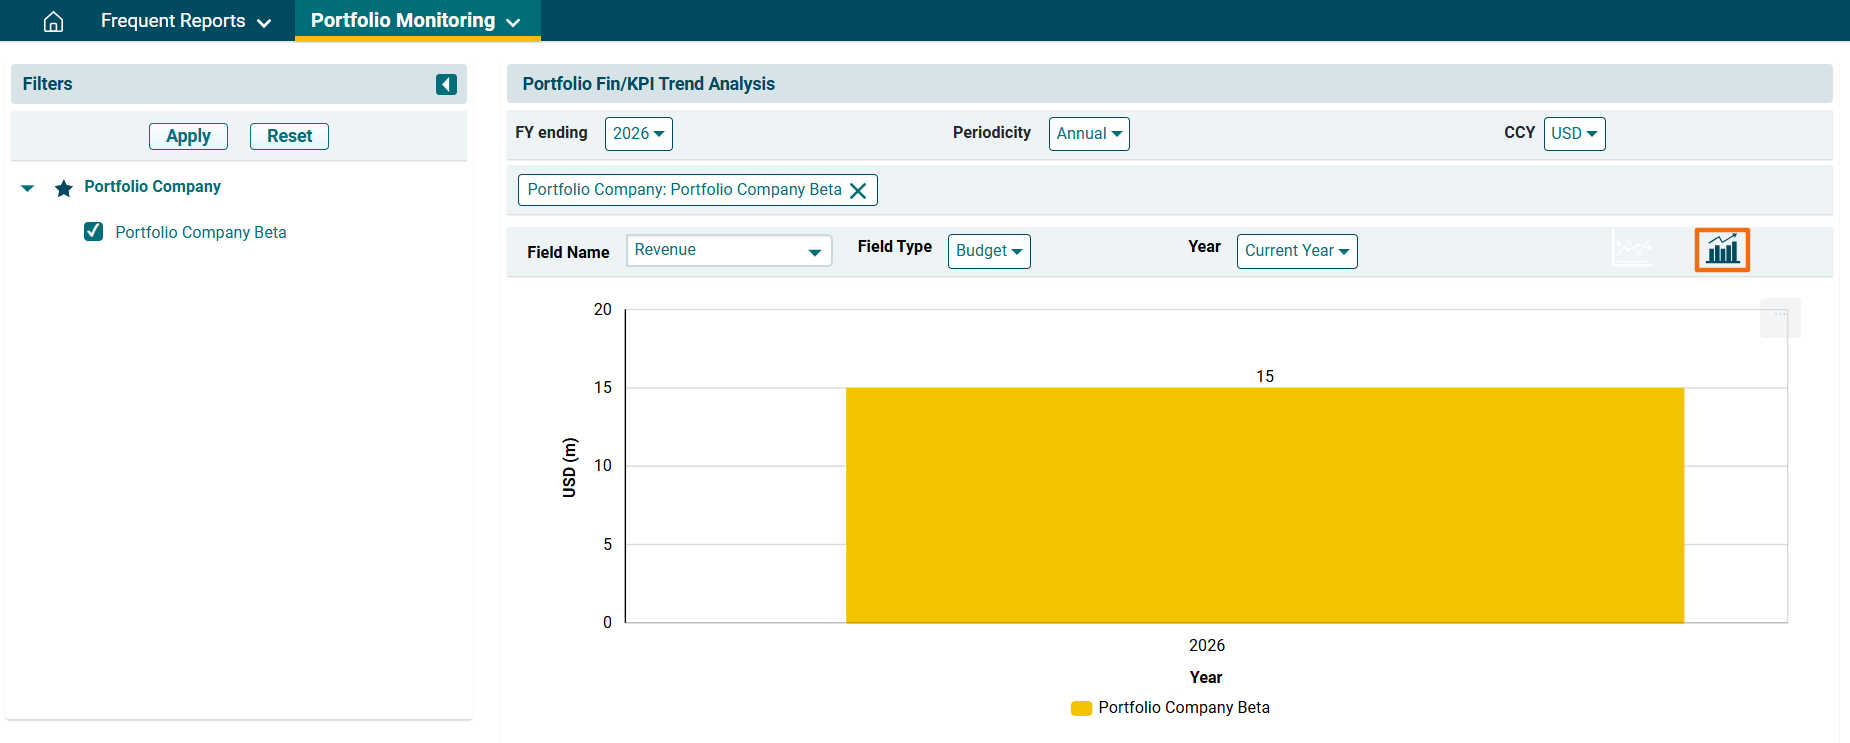Click the Portfolio Company star icon
Image resolution: width=1850 pixels, height=743 pixels.
click(64, 188)
